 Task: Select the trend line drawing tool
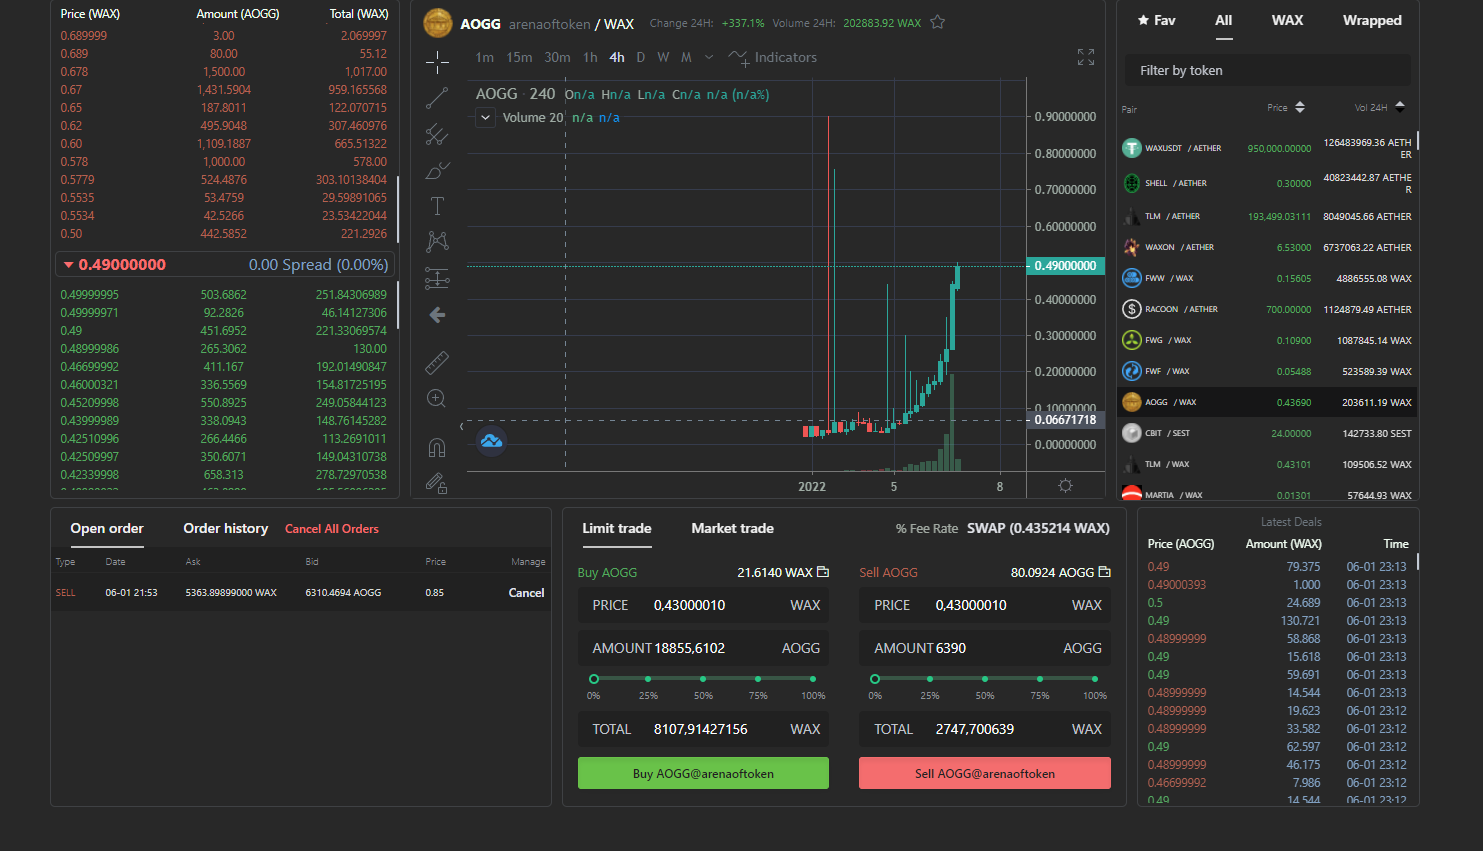coord(437,98)
